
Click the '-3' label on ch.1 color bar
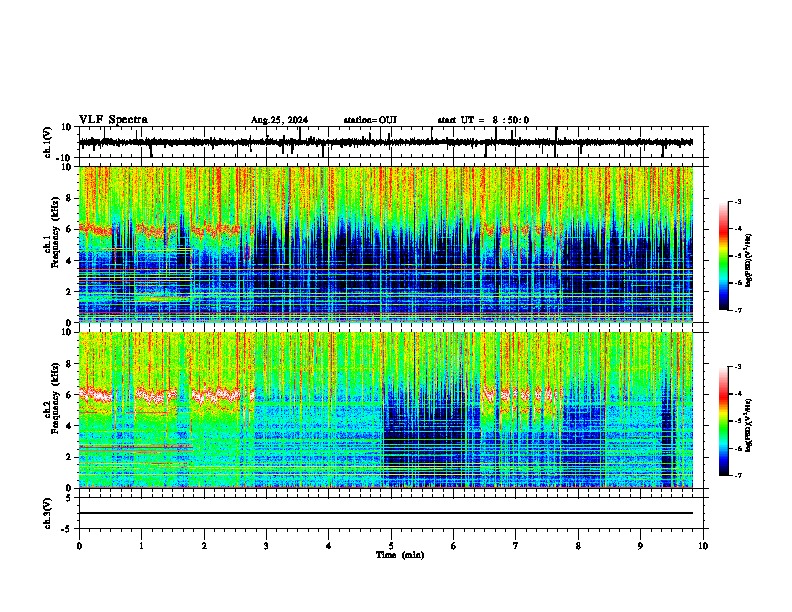click(737, 202)
